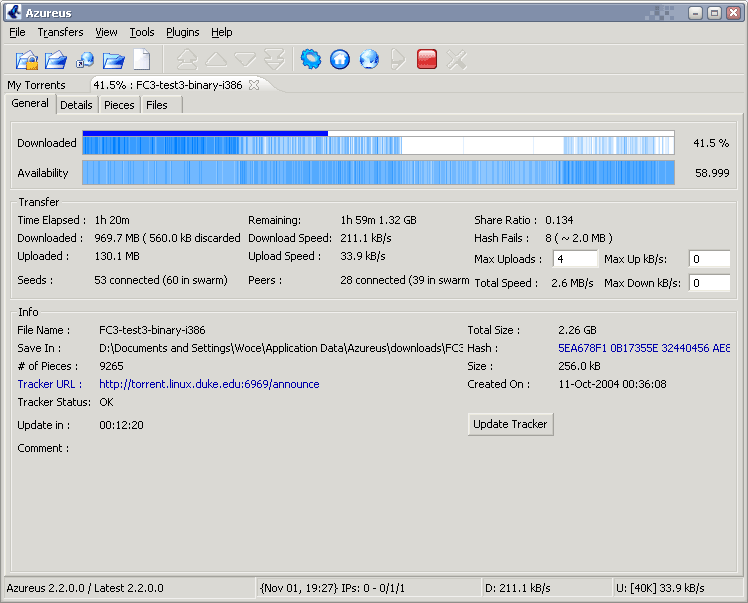Image resolution: width=748 pixels, height=603 pixels.
Task: Click the Total Size value 2.26 GB
Action: pos(577,330)
